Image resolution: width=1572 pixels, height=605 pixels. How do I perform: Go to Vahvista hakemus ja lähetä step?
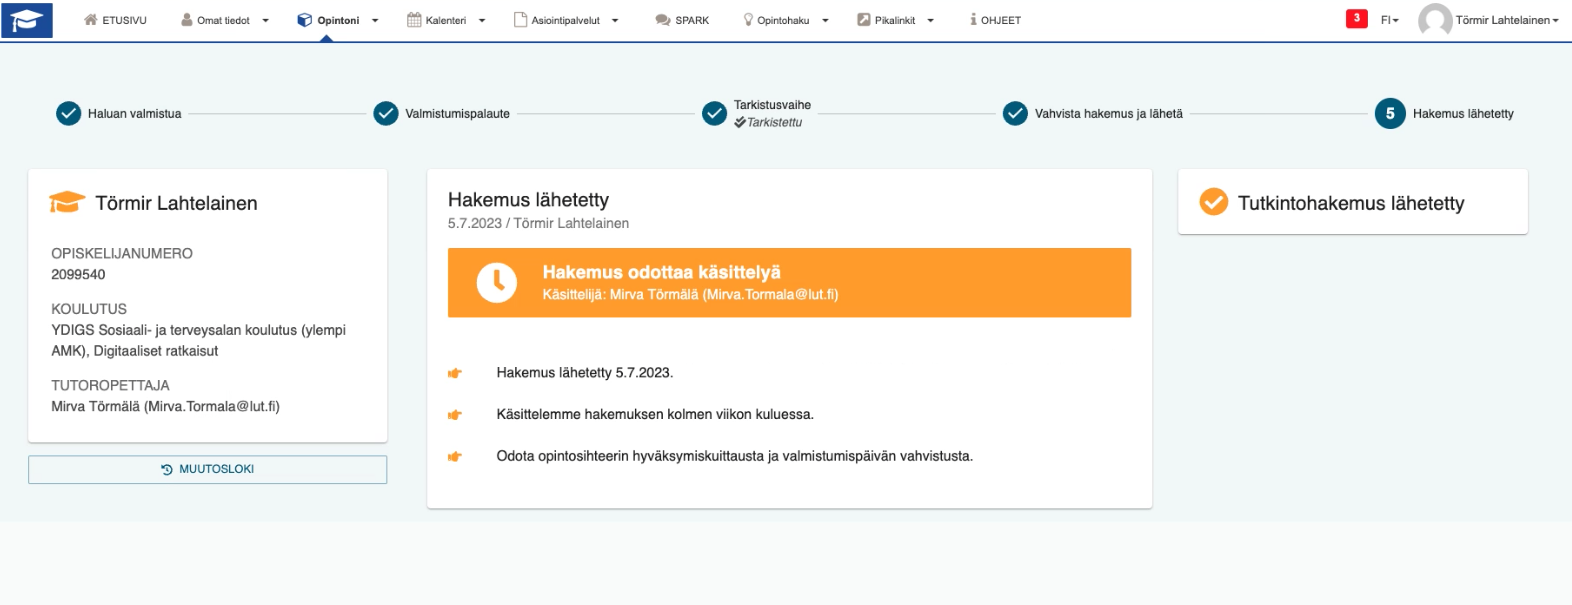1109,114
